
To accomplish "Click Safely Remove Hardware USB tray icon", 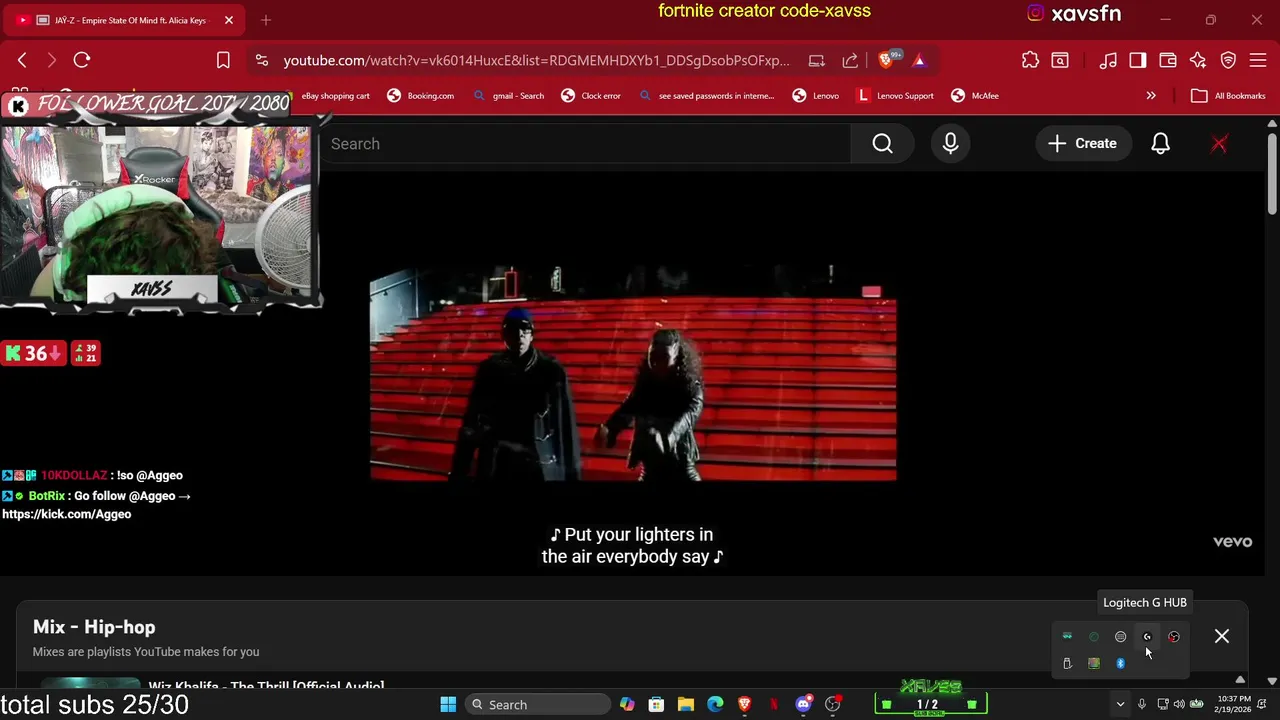I will [x=1067, y=663].
